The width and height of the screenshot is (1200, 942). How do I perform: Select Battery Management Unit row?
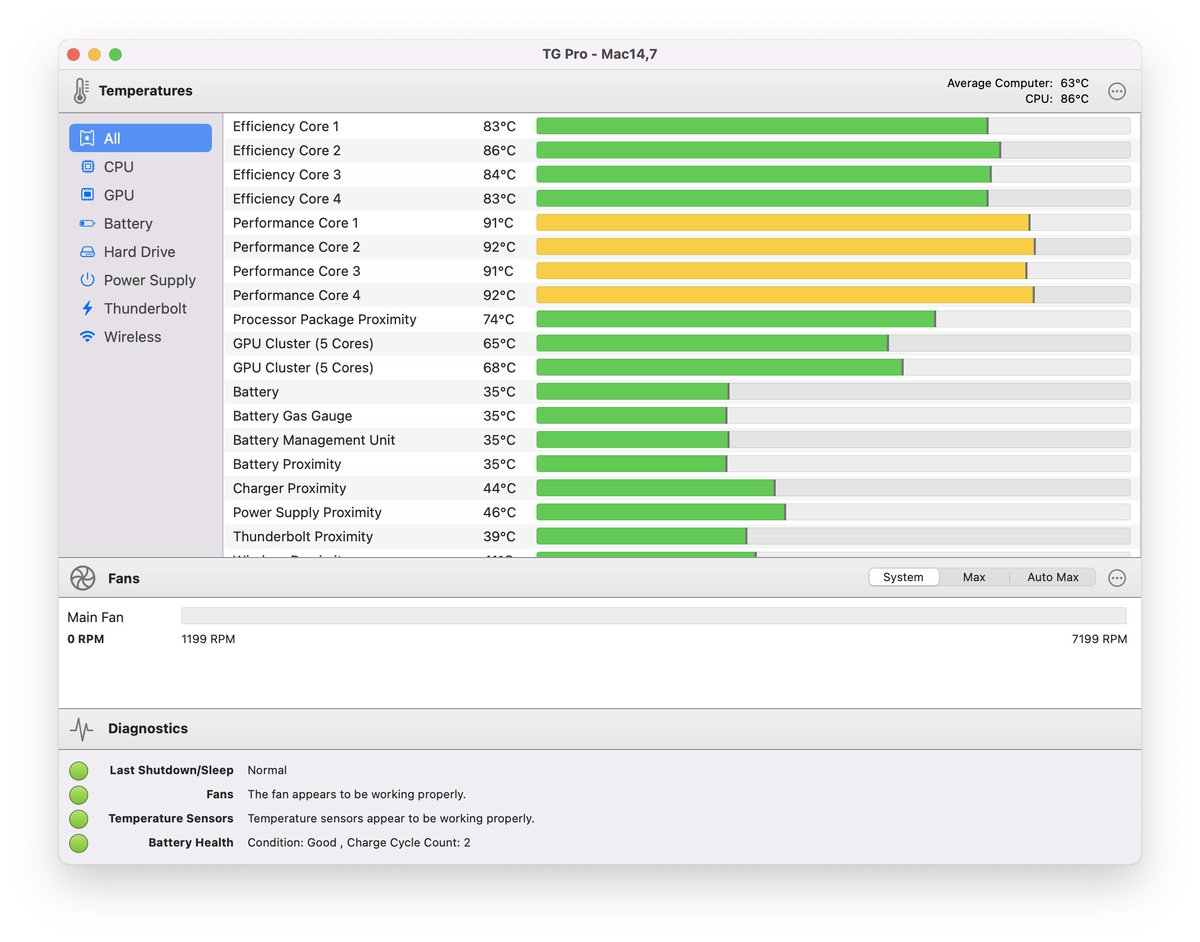[x=682, y=440]
